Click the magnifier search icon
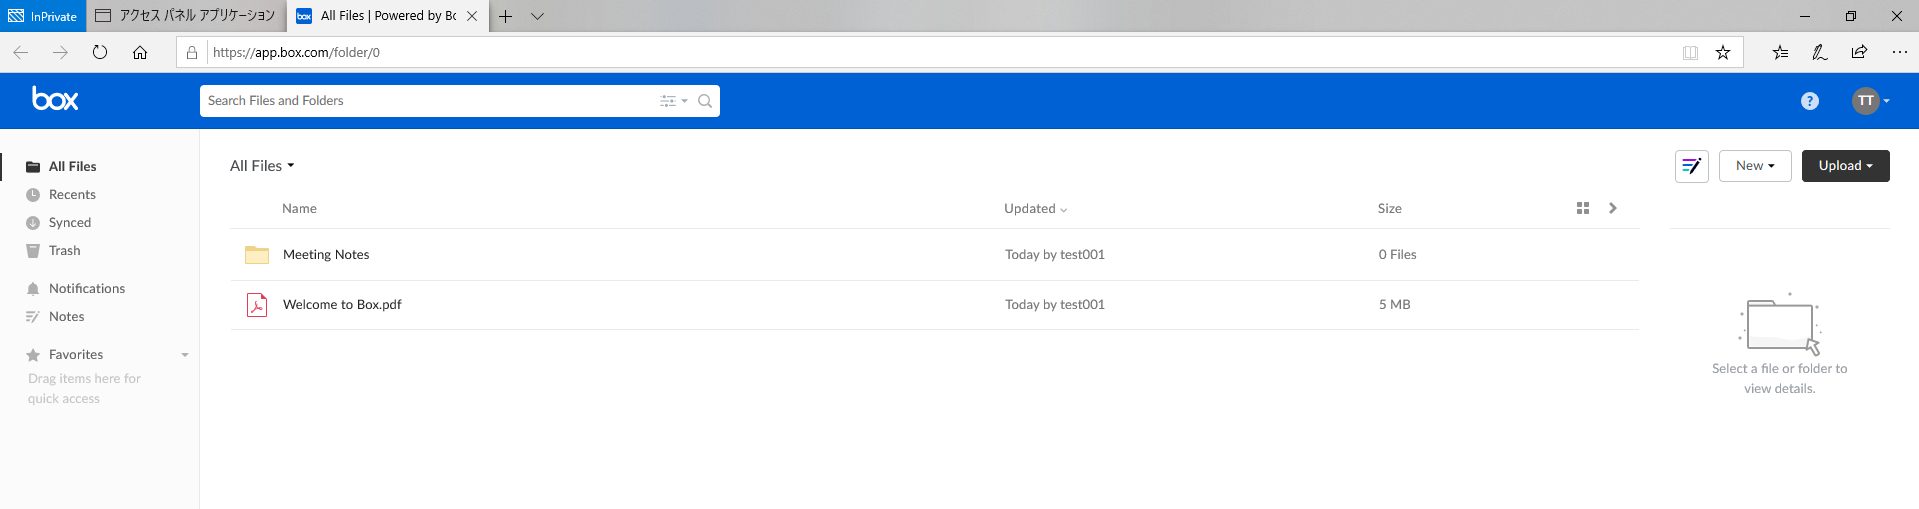1919x509 pixels. click(705, 101)
